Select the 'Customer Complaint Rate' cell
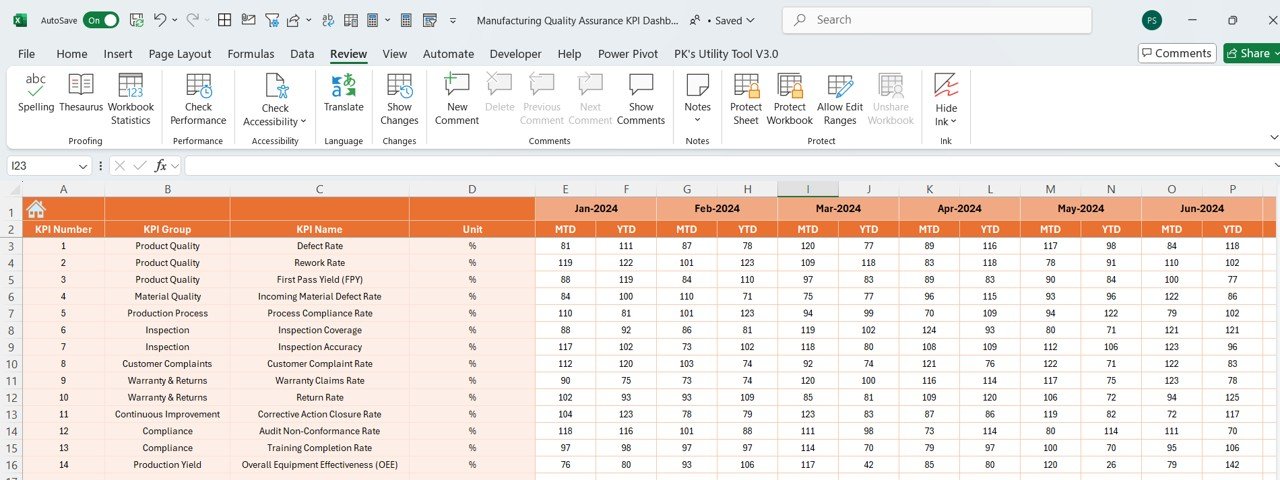The width and height of the screenshot is (1280, 480). pos(319,364)
